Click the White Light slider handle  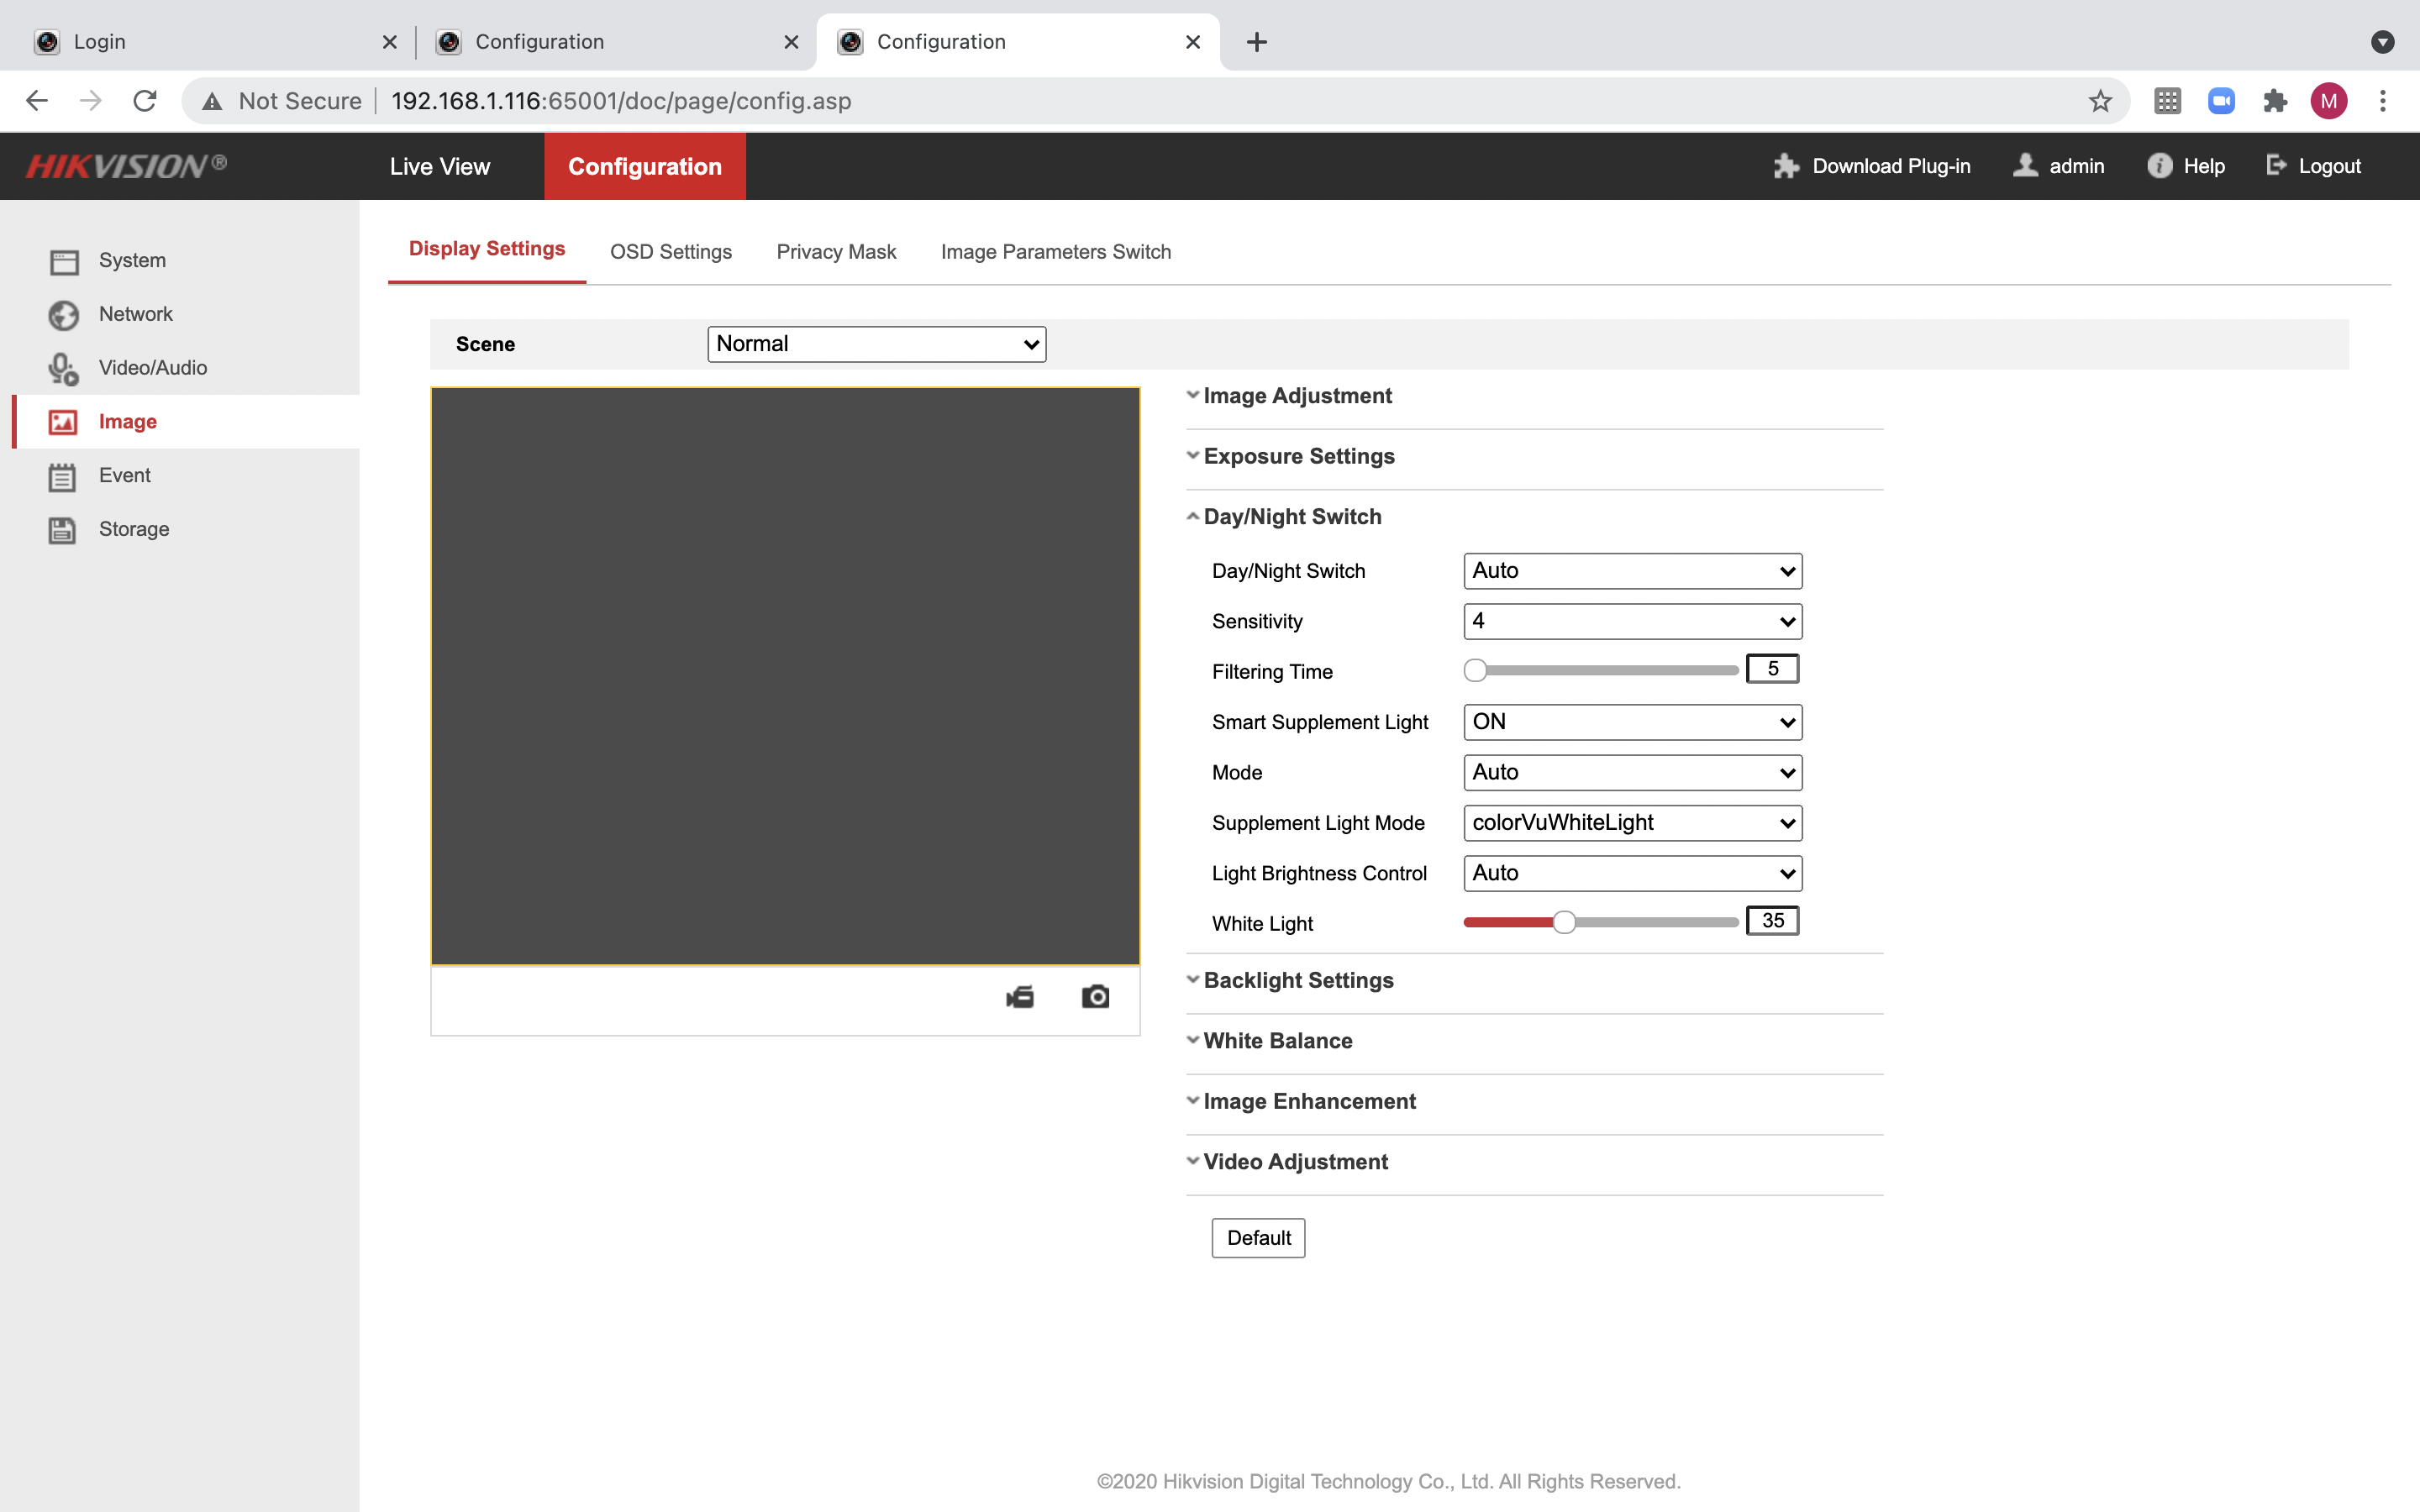pos(1564,922)
